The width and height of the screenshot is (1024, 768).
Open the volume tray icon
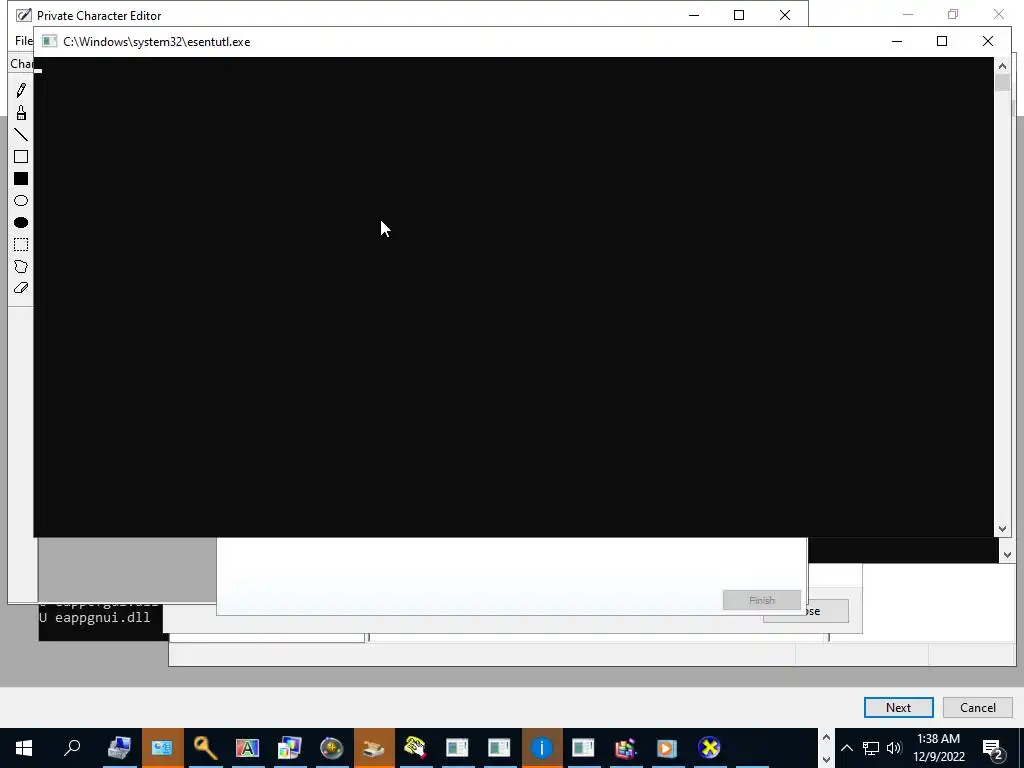coord(894,748)
